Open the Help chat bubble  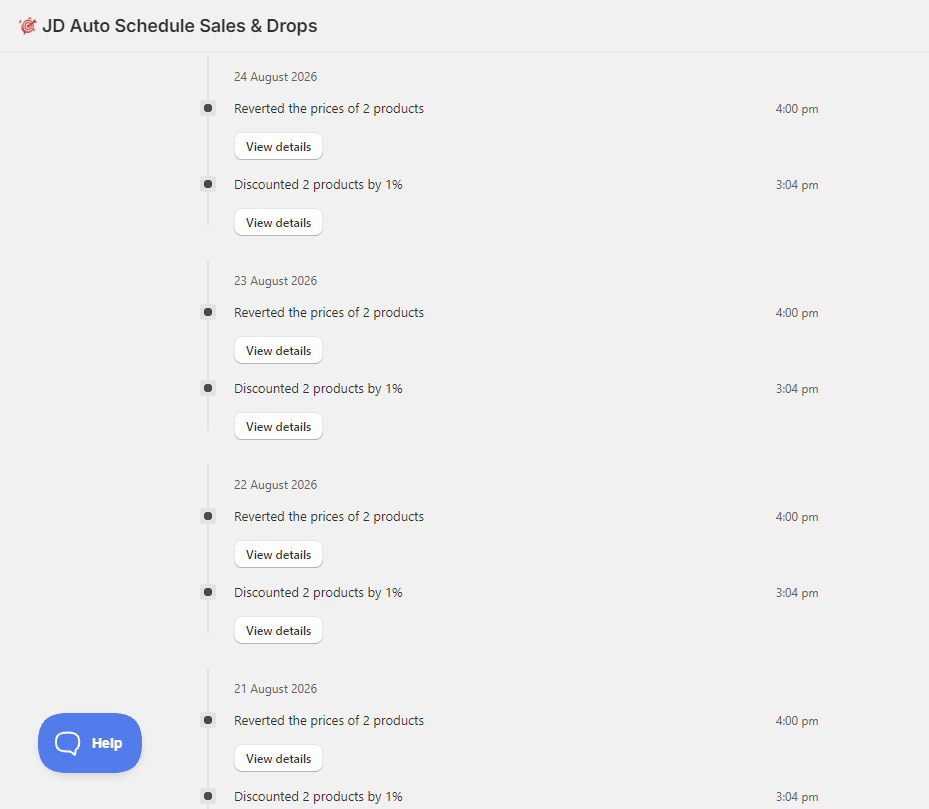90,743
